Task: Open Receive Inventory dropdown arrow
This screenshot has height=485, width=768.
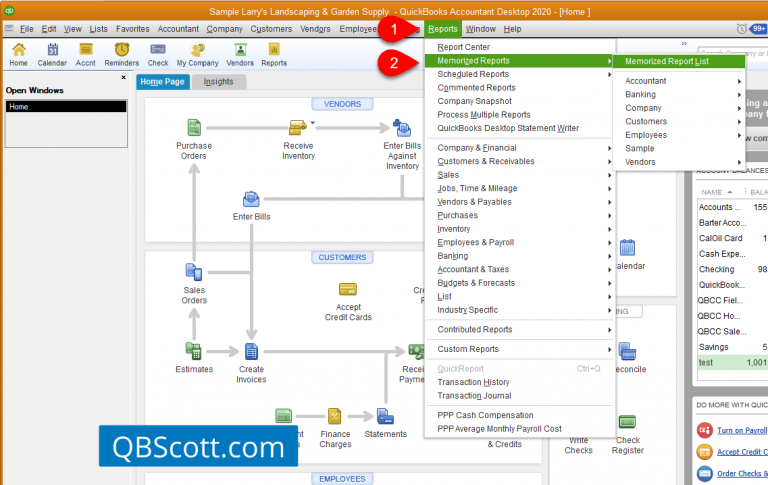Action: pos(312,122)
